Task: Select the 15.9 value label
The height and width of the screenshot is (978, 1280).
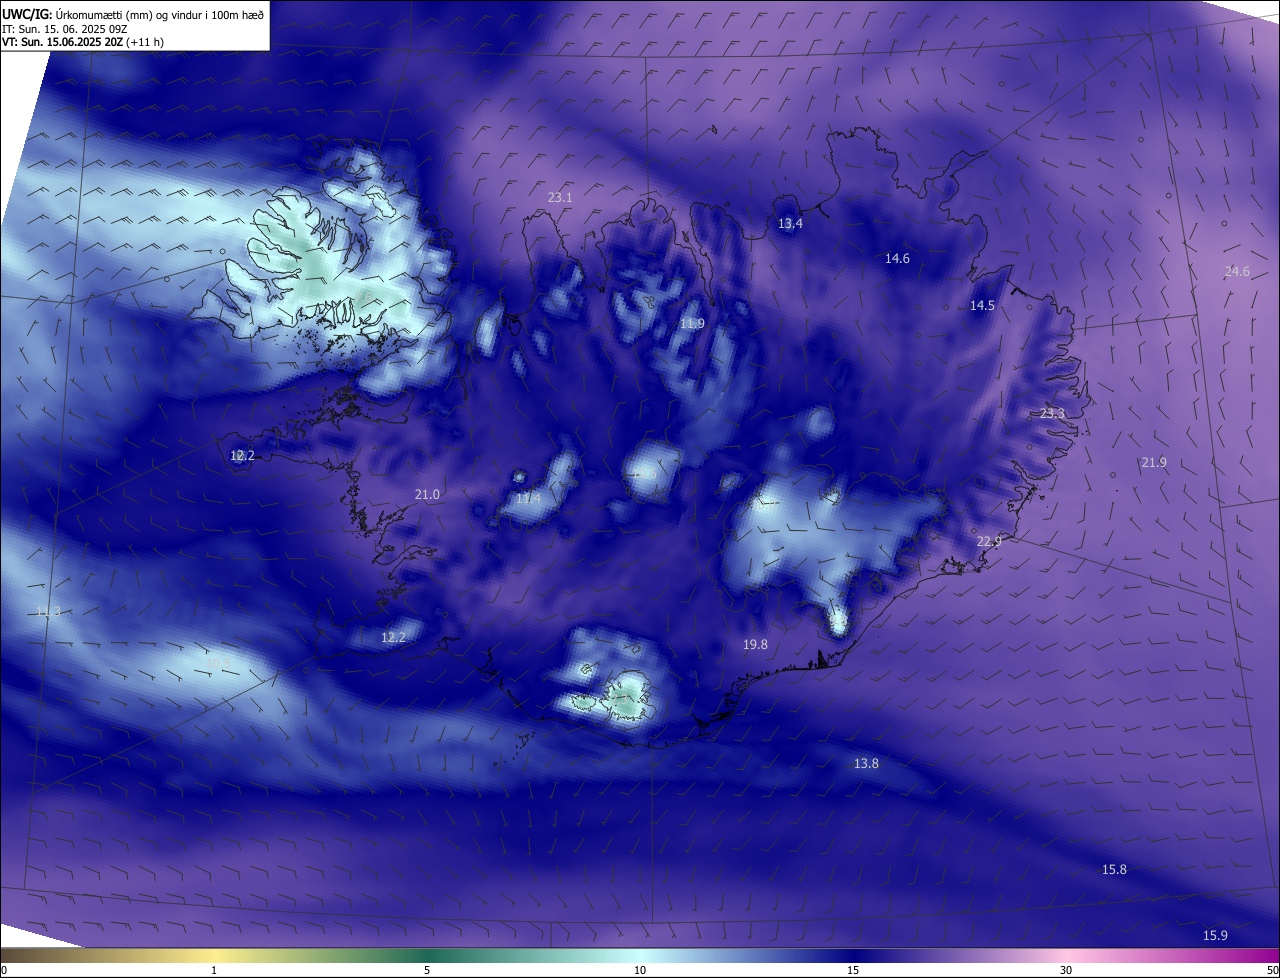Action: [1215, 936]
